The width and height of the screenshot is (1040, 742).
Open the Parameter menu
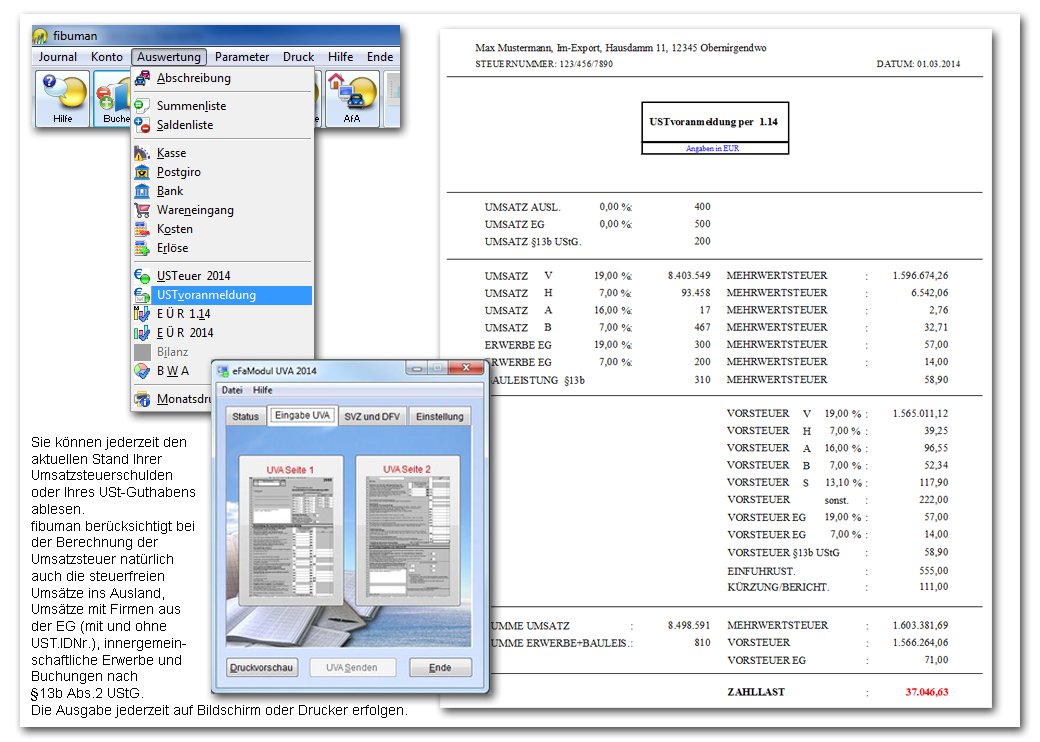pos(241,57)
